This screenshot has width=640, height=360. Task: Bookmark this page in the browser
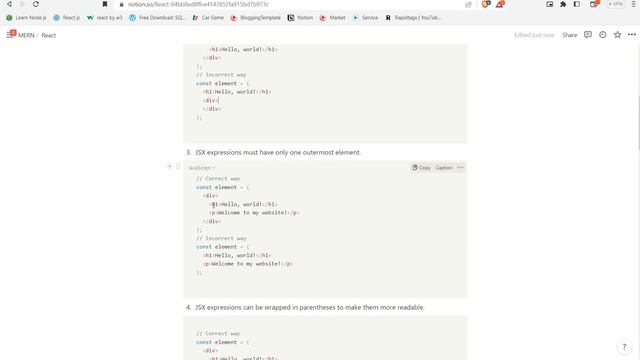click(105, 4)
